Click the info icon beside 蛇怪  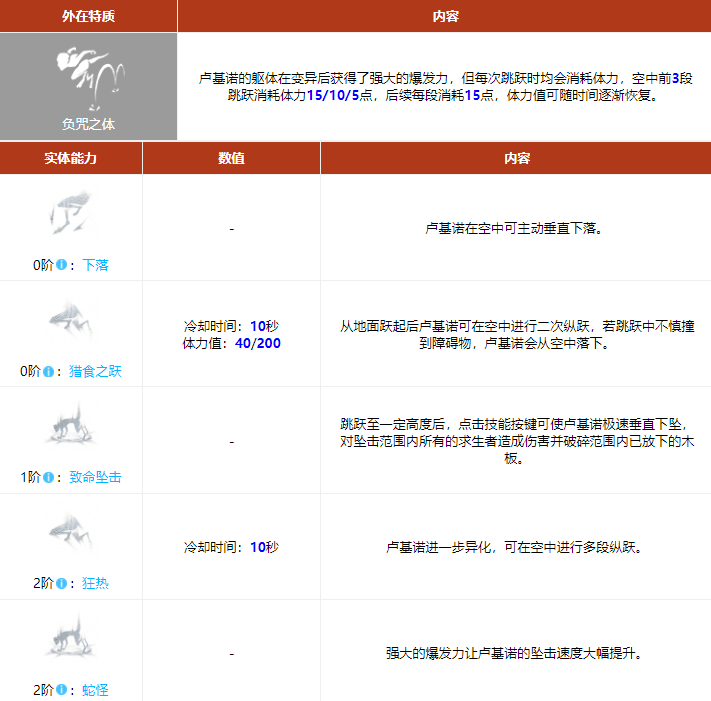click(62, 690)
